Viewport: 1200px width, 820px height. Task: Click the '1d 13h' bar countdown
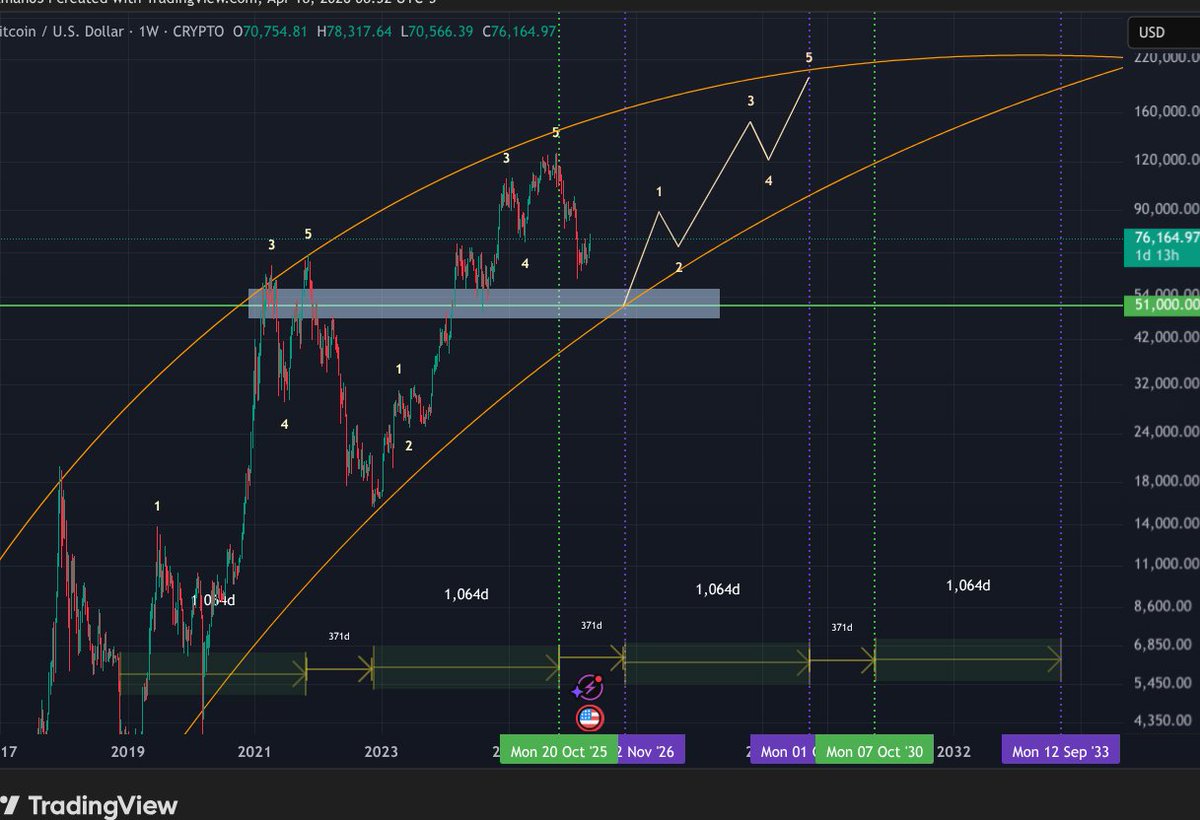(x=1156, y=255)
